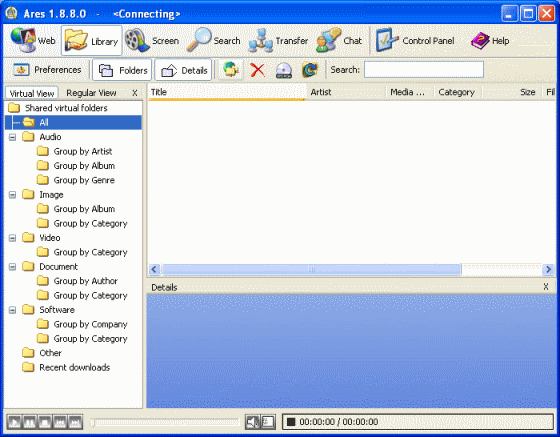Select the Document folder
Image resolution: width=560 pixels, height=437 pixels.
(50, 267)
